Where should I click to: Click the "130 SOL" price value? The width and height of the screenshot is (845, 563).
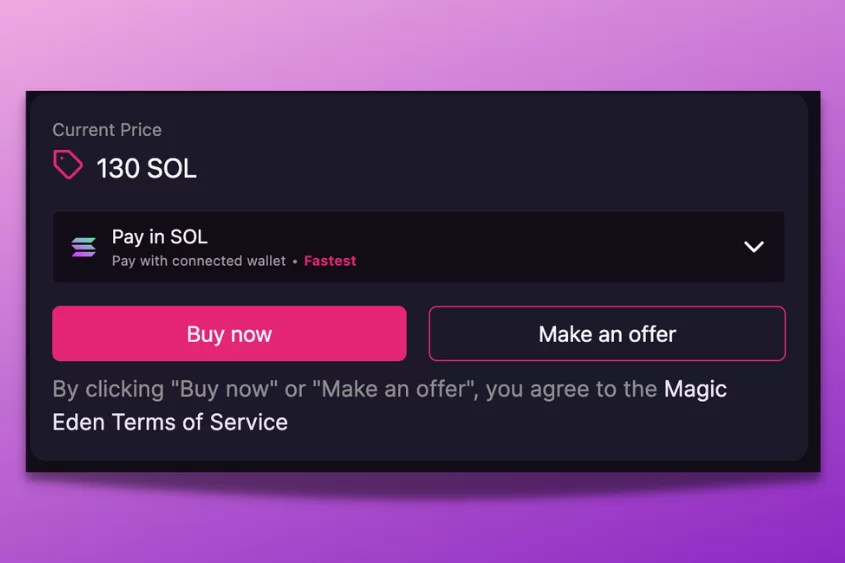[146, 168]
